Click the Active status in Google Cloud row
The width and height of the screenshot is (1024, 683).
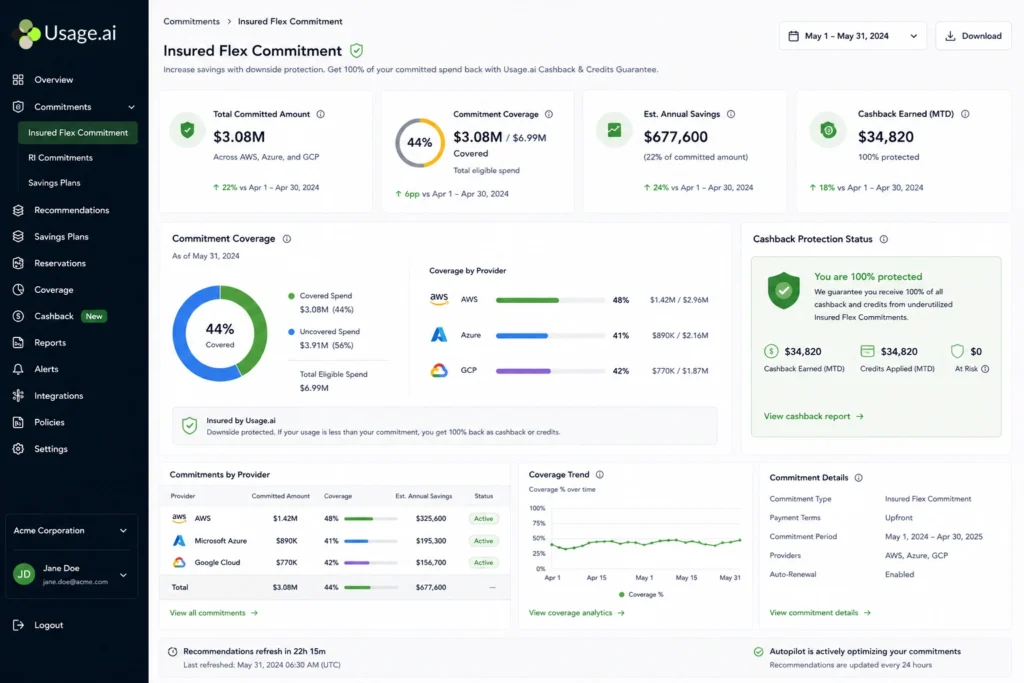(x=484, y=562)
